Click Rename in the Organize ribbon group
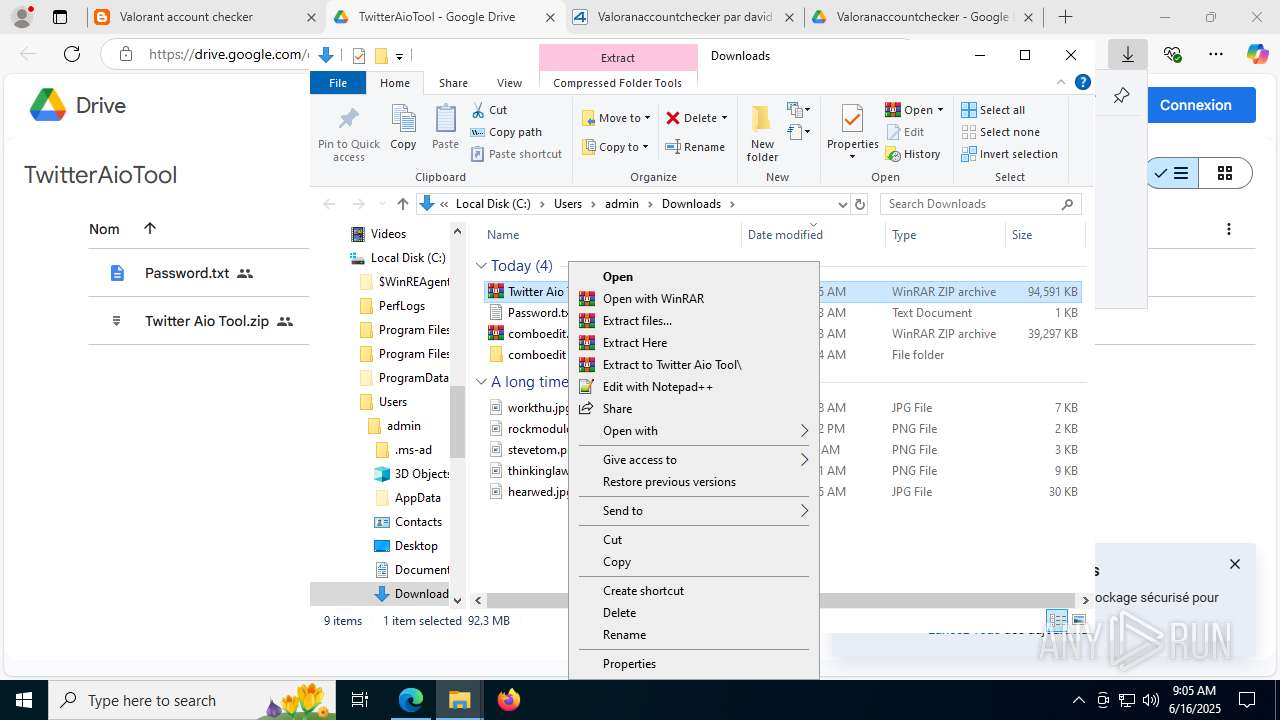The height and width of the screenshot is (720, 1280). pos(696,147)
